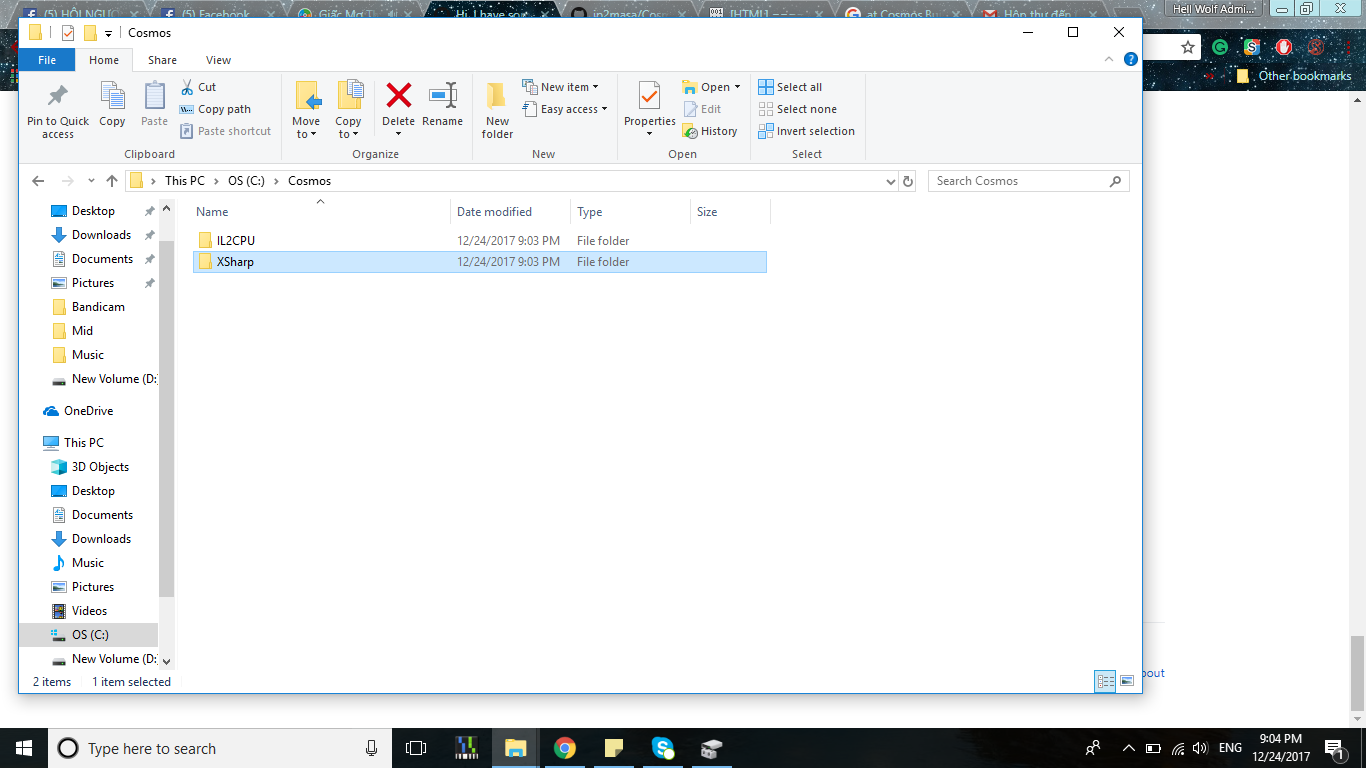
Task: Cut the selected XSharp folder
Action: (198, 87)
